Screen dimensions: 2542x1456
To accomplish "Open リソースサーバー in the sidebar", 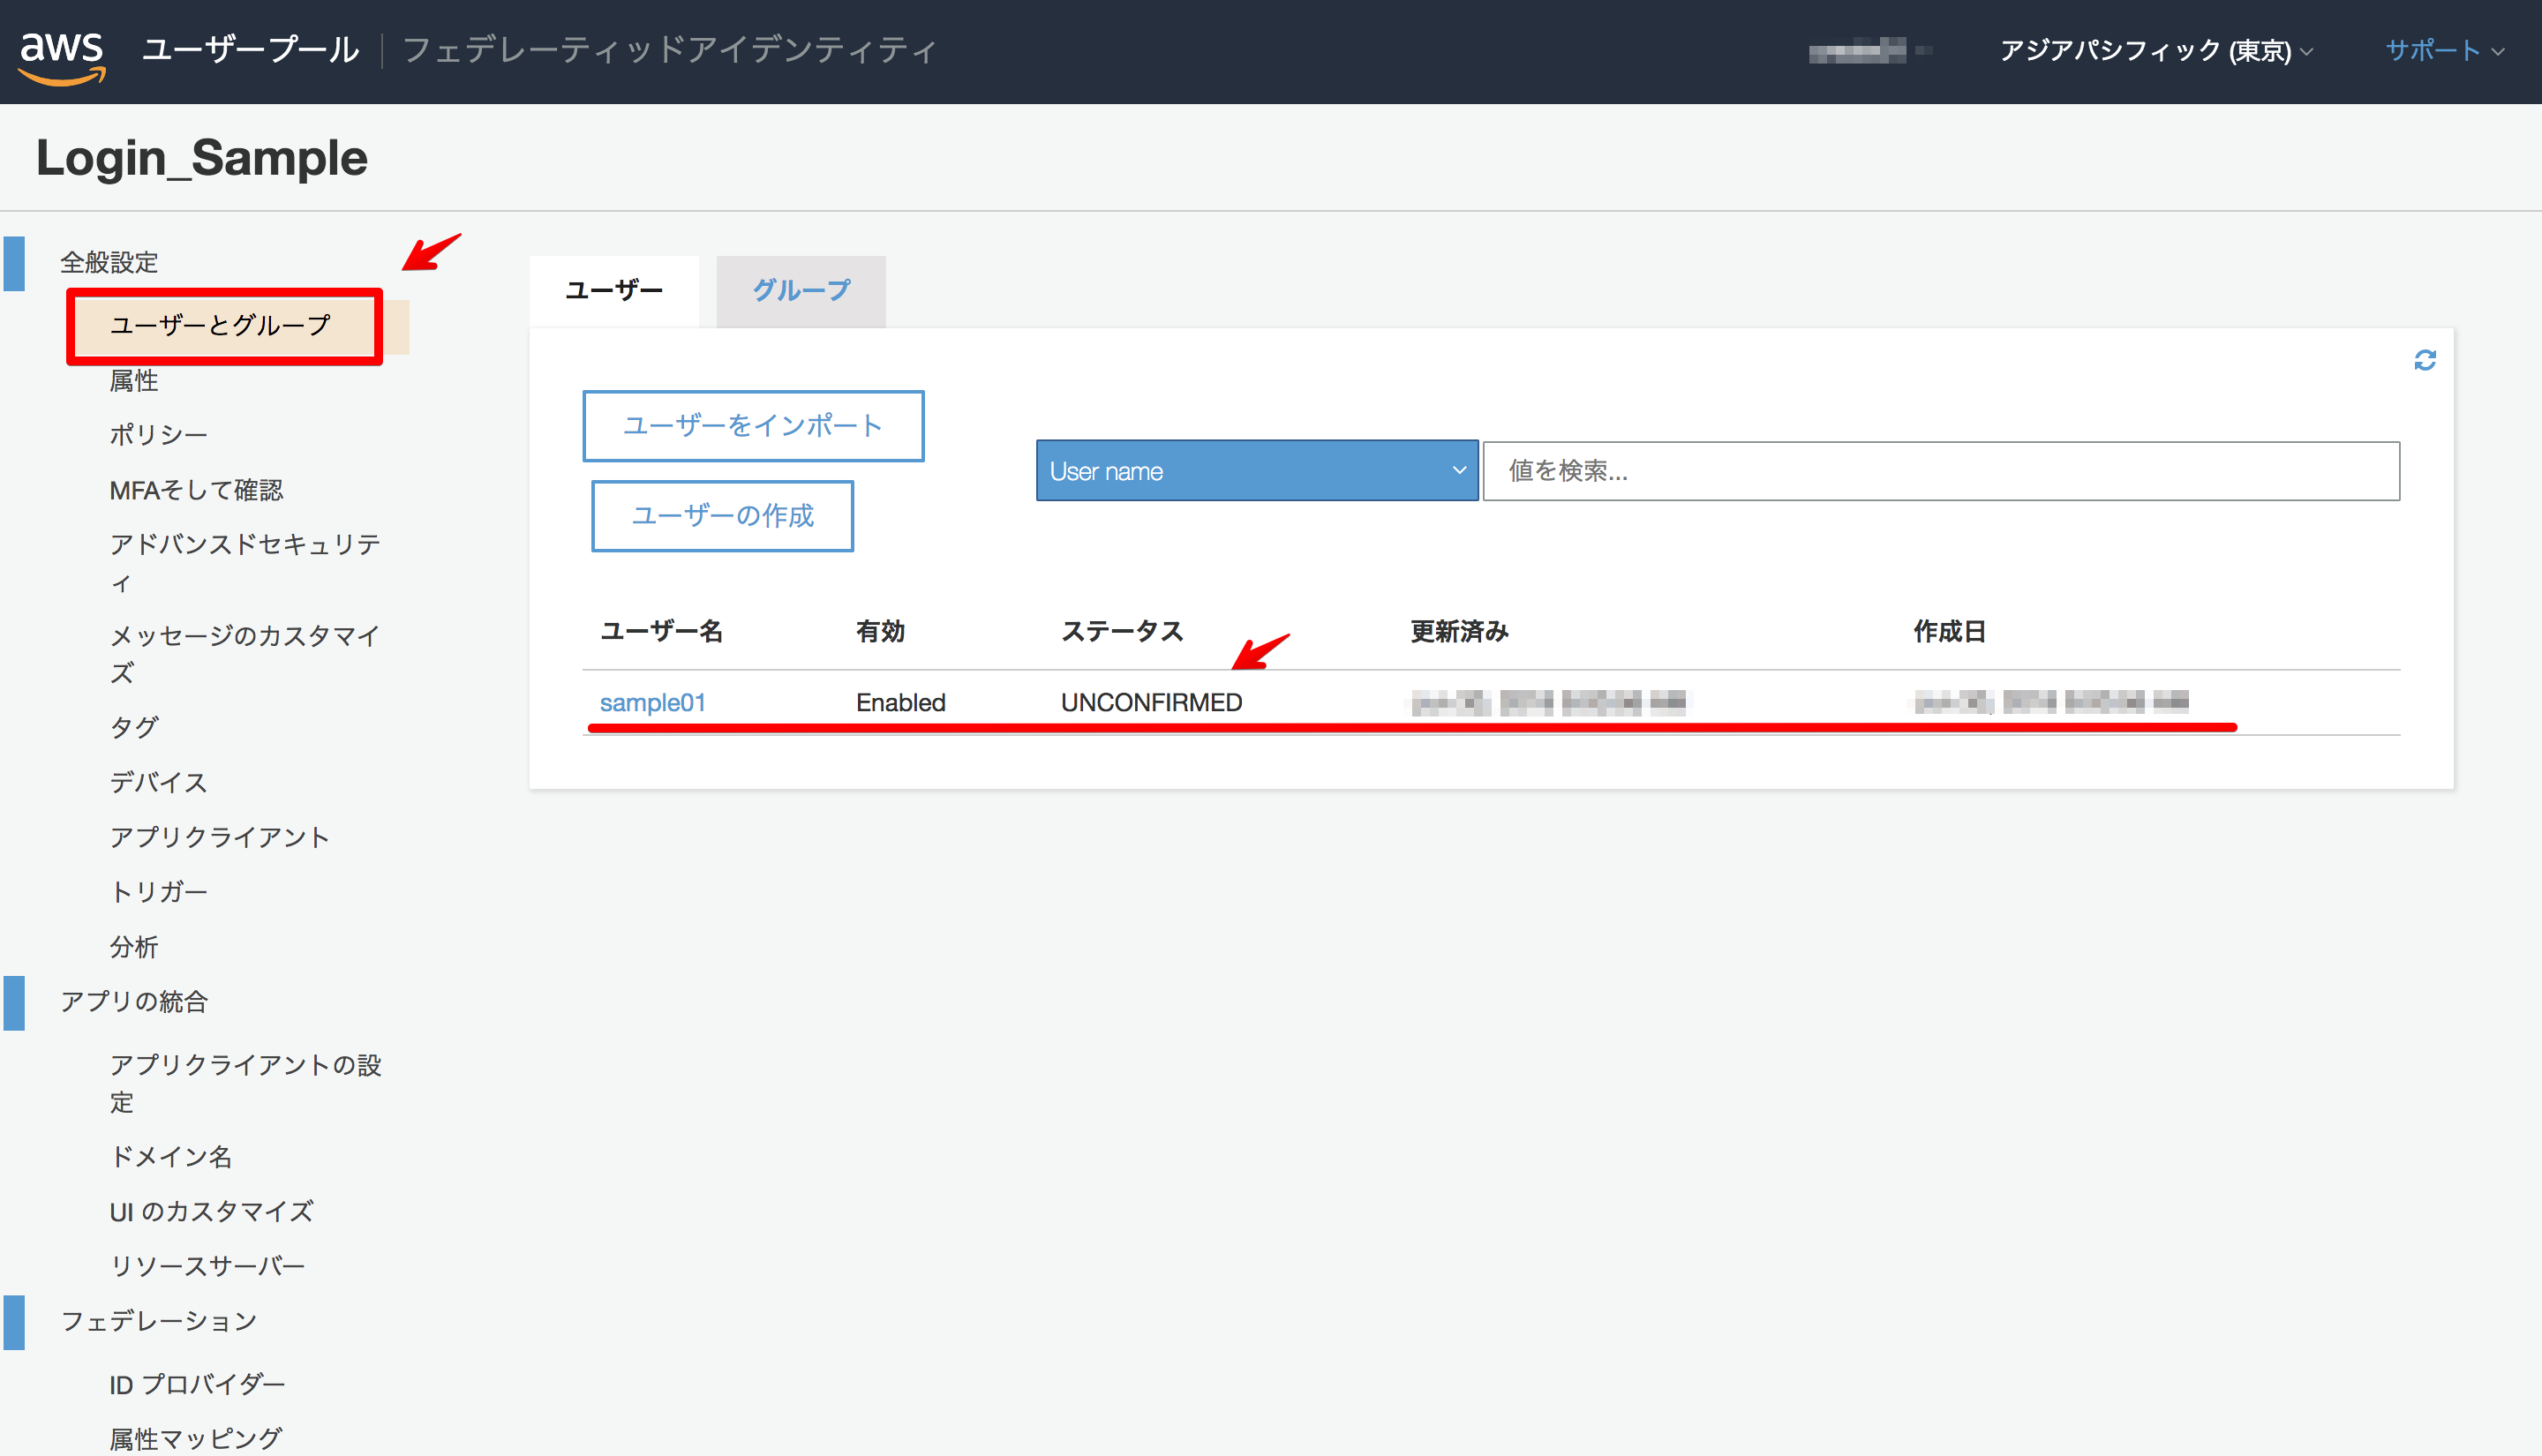I will [x=207, y=1266].
